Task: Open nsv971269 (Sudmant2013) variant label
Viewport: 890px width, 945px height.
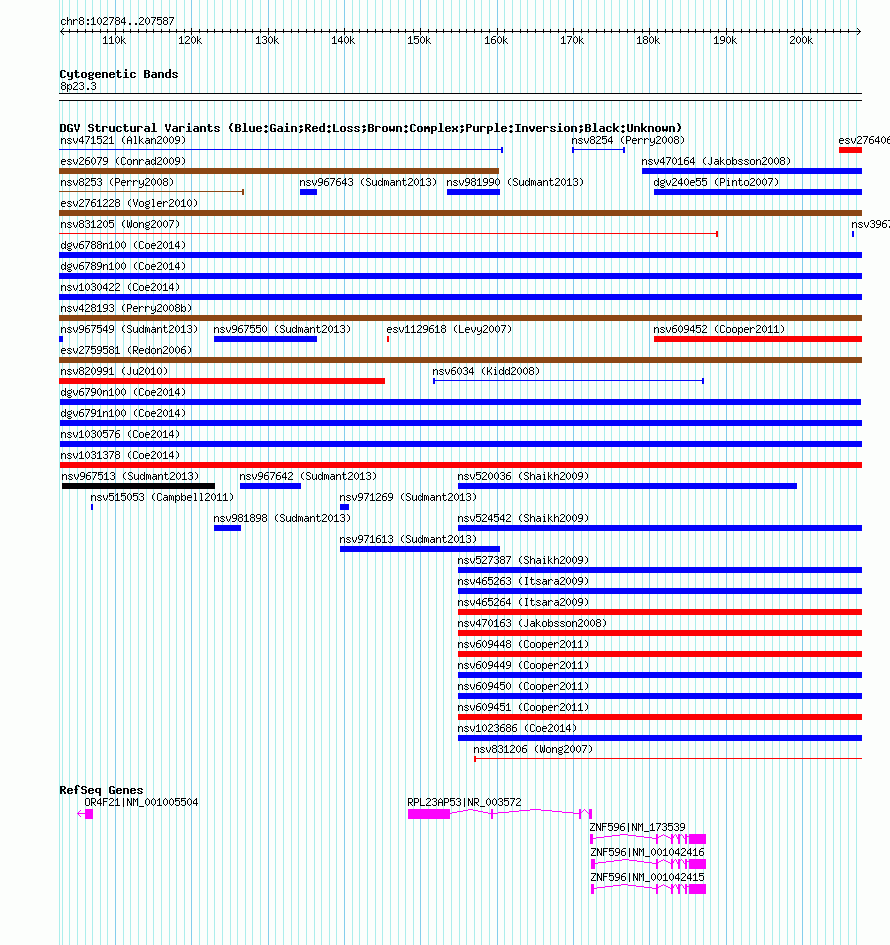Action: [x=408, y=498]
